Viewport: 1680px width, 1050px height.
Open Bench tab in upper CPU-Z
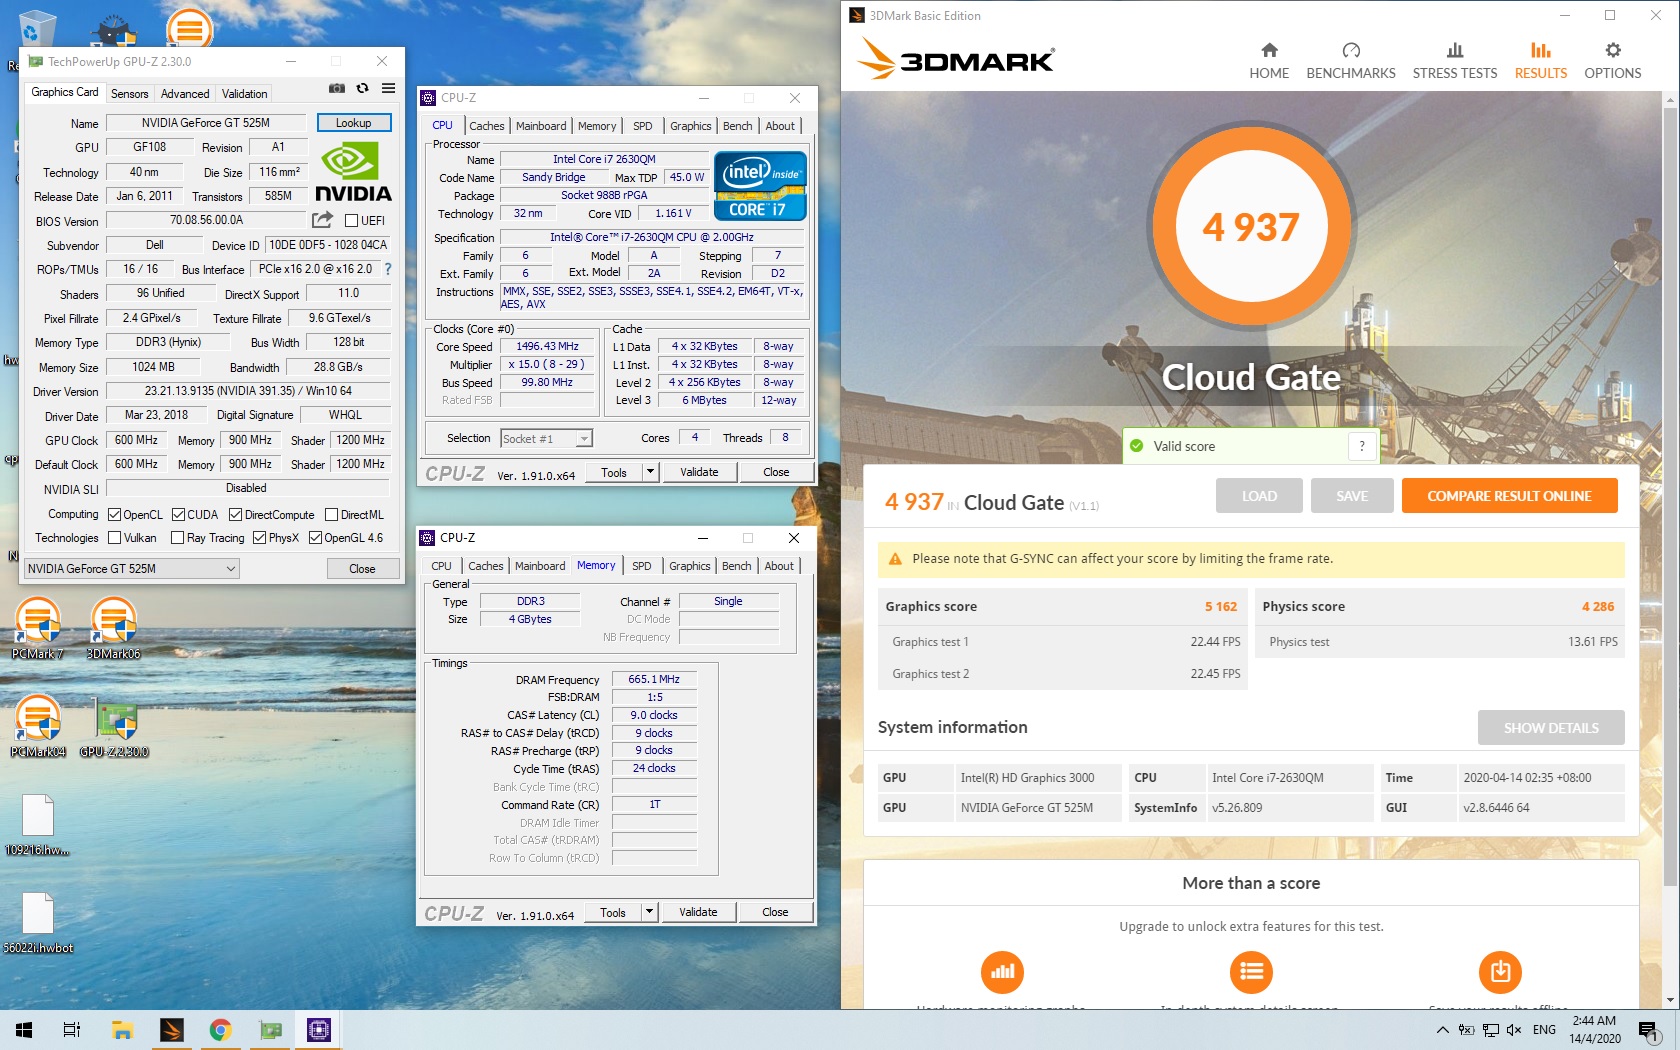pyautogui.click(x=738, y=126)
